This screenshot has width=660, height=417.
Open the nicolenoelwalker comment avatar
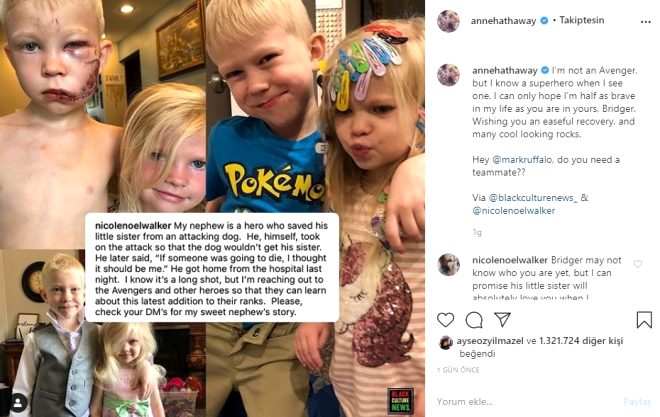[448, 265]
